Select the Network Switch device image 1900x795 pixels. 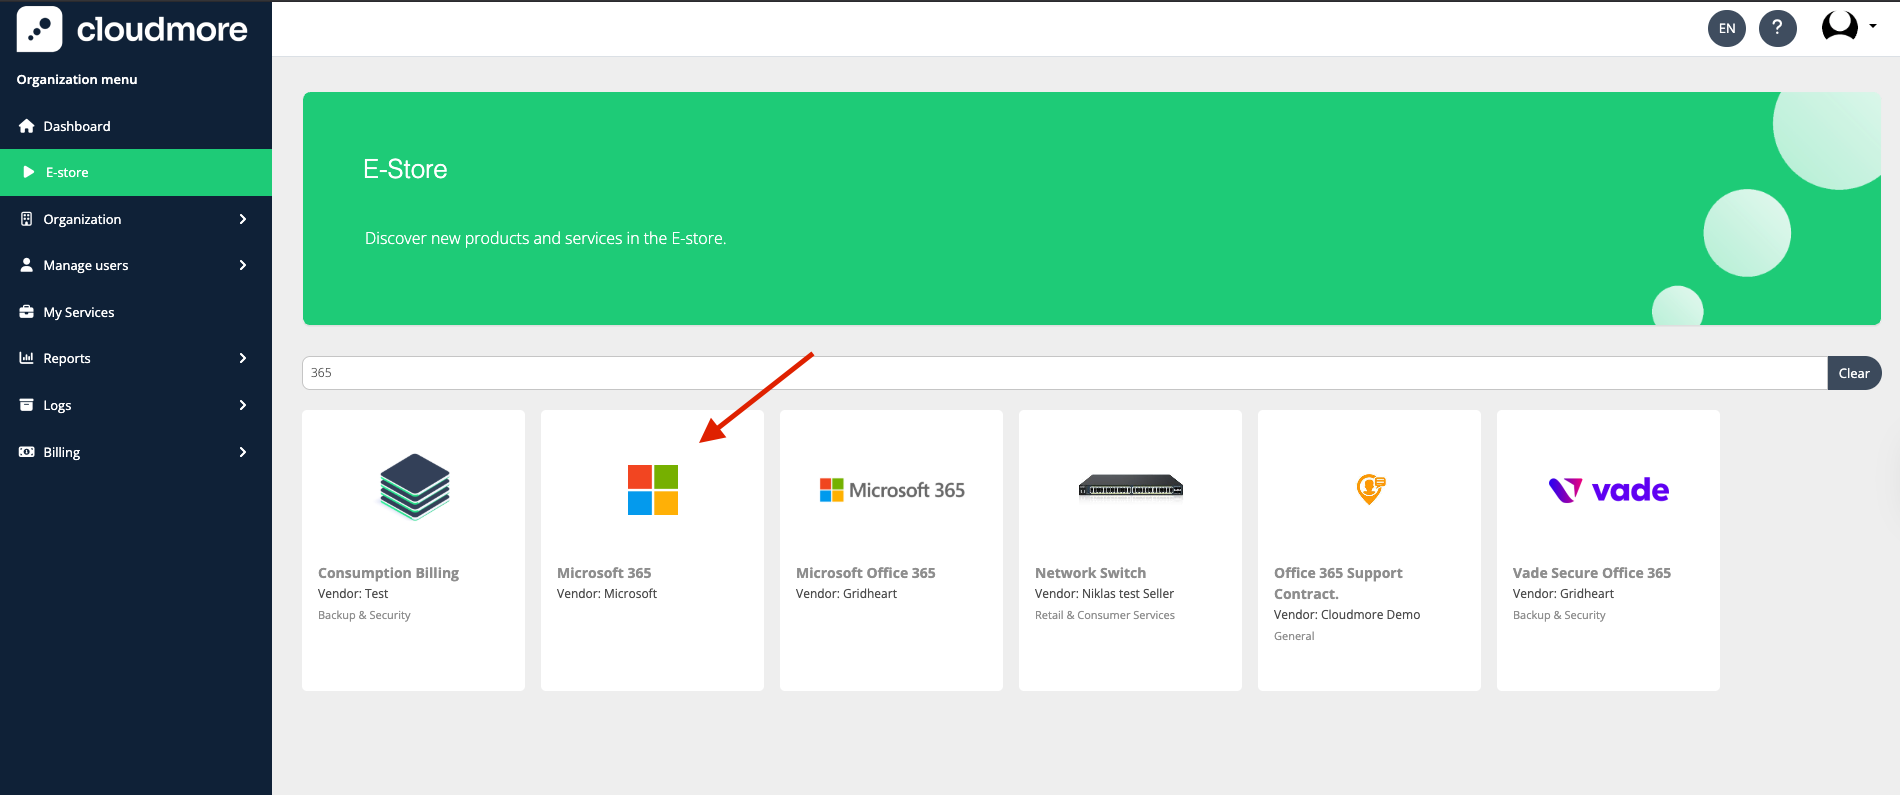(x=1130, y=487)
